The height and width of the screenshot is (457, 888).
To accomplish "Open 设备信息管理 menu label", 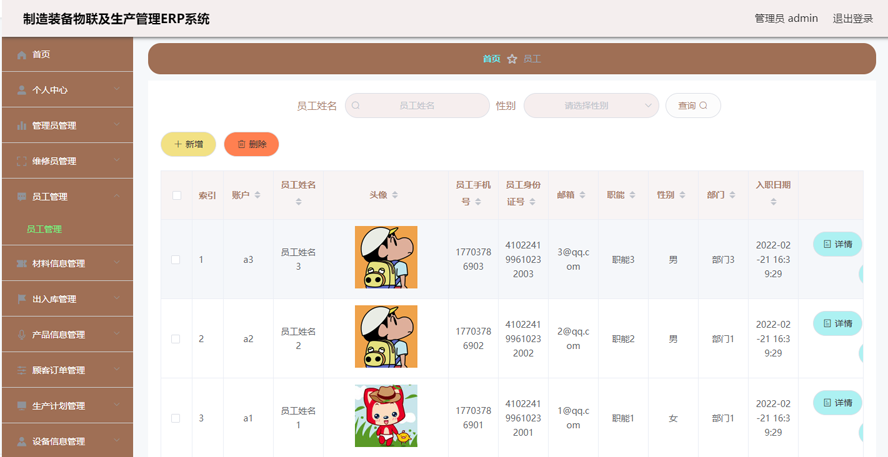I will pyautogui.click(x=58, y=442).
